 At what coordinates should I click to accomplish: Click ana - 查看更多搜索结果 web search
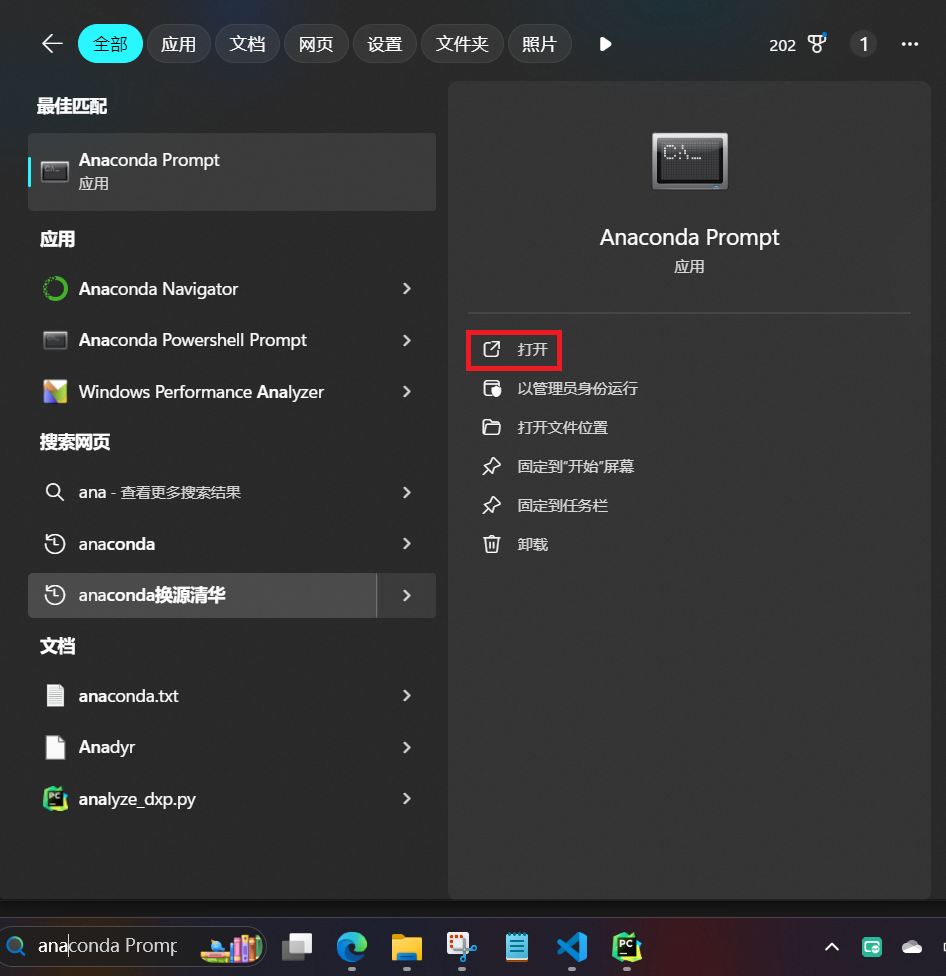click(x=202, y=492)
